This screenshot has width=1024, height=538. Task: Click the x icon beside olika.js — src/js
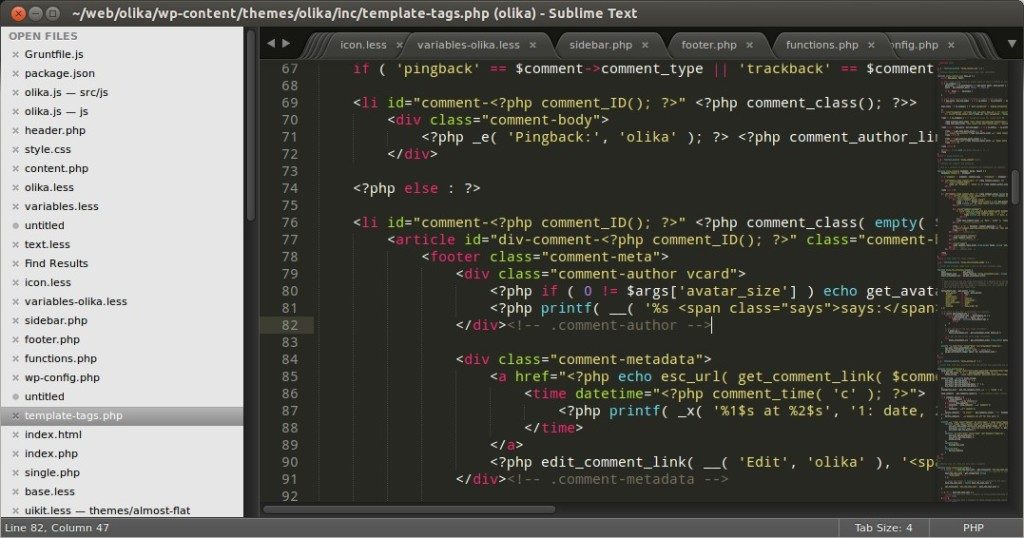coord(16,93)
